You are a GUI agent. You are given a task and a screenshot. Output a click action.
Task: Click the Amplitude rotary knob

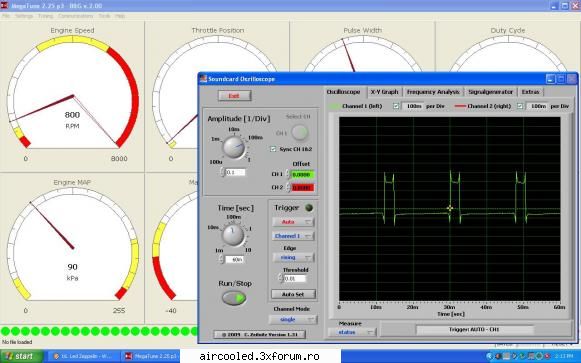[x=233, y=147]
